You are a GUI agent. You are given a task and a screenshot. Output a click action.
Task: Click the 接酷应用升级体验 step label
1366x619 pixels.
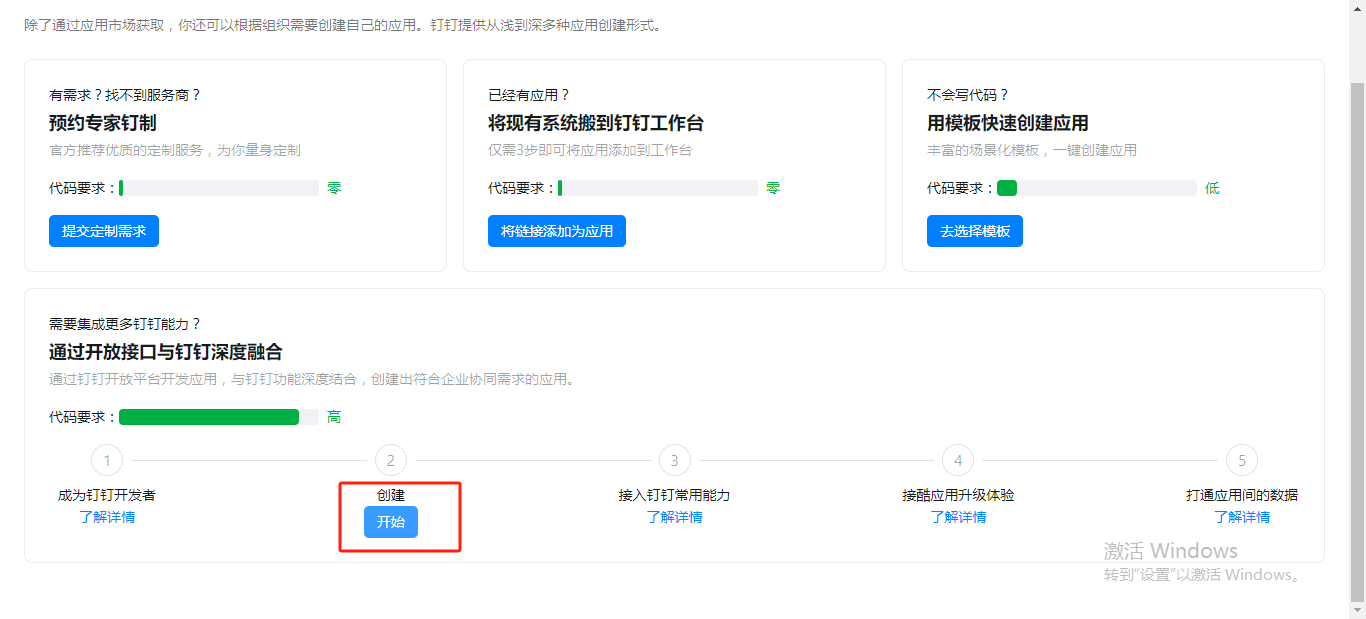[958, 495]
